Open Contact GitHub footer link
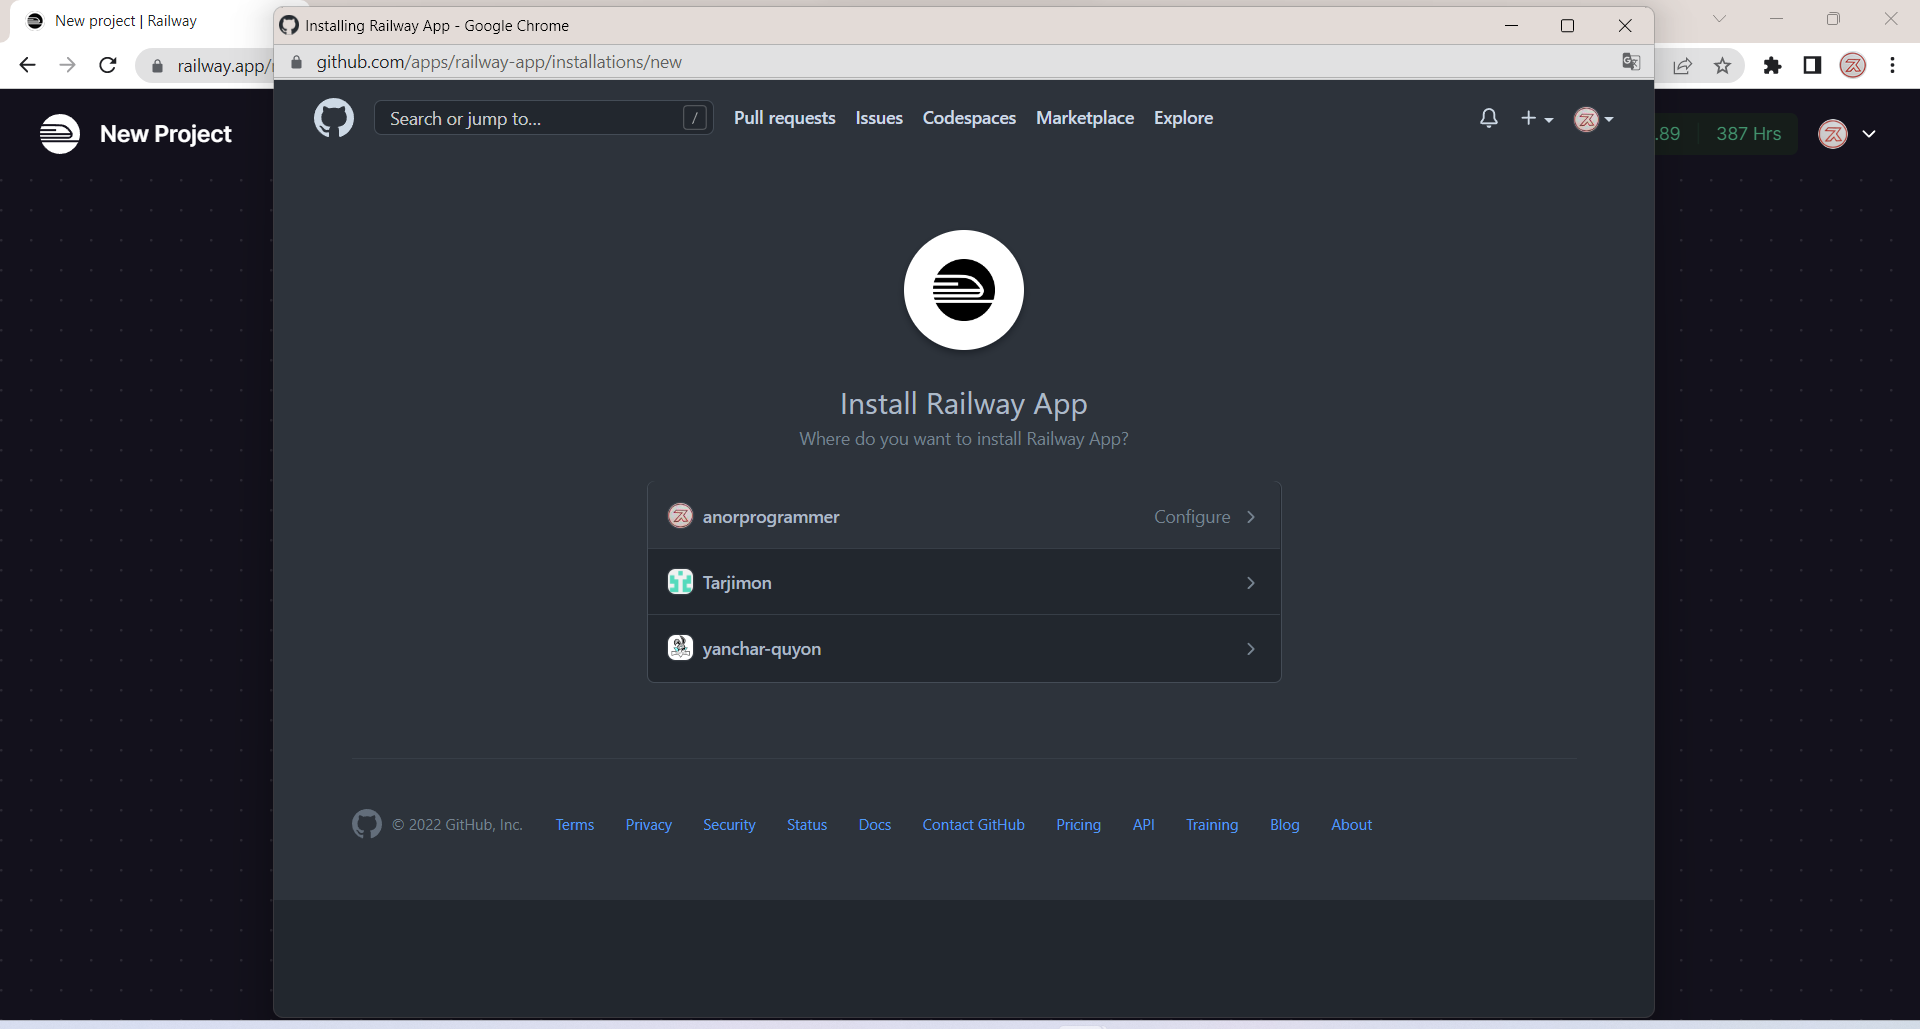 (x=974, y=825)
